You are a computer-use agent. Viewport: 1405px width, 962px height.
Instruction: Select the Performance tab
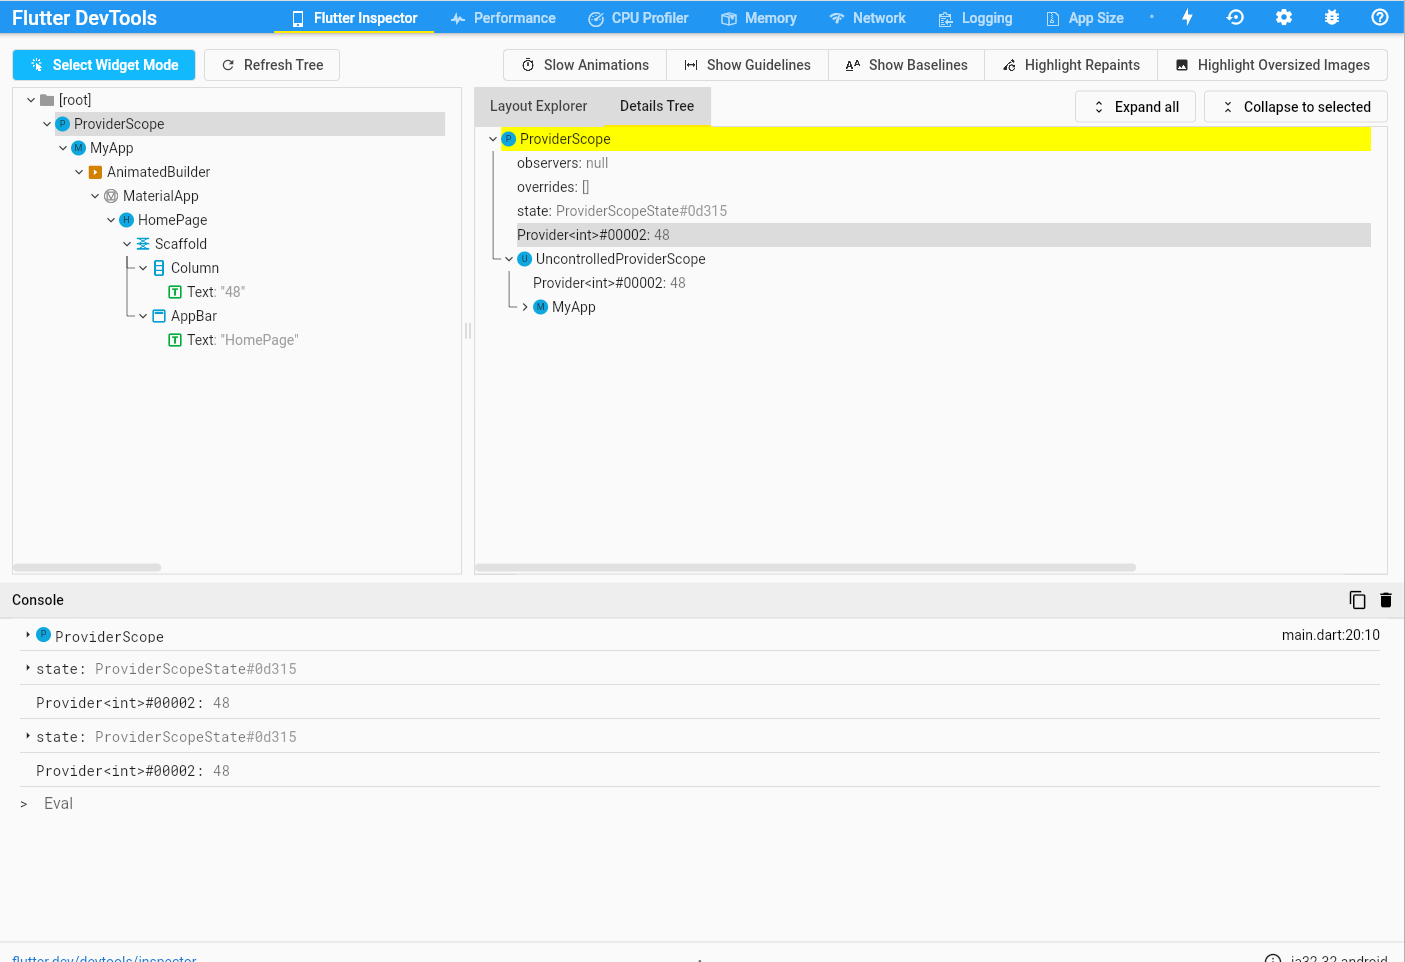503,17
